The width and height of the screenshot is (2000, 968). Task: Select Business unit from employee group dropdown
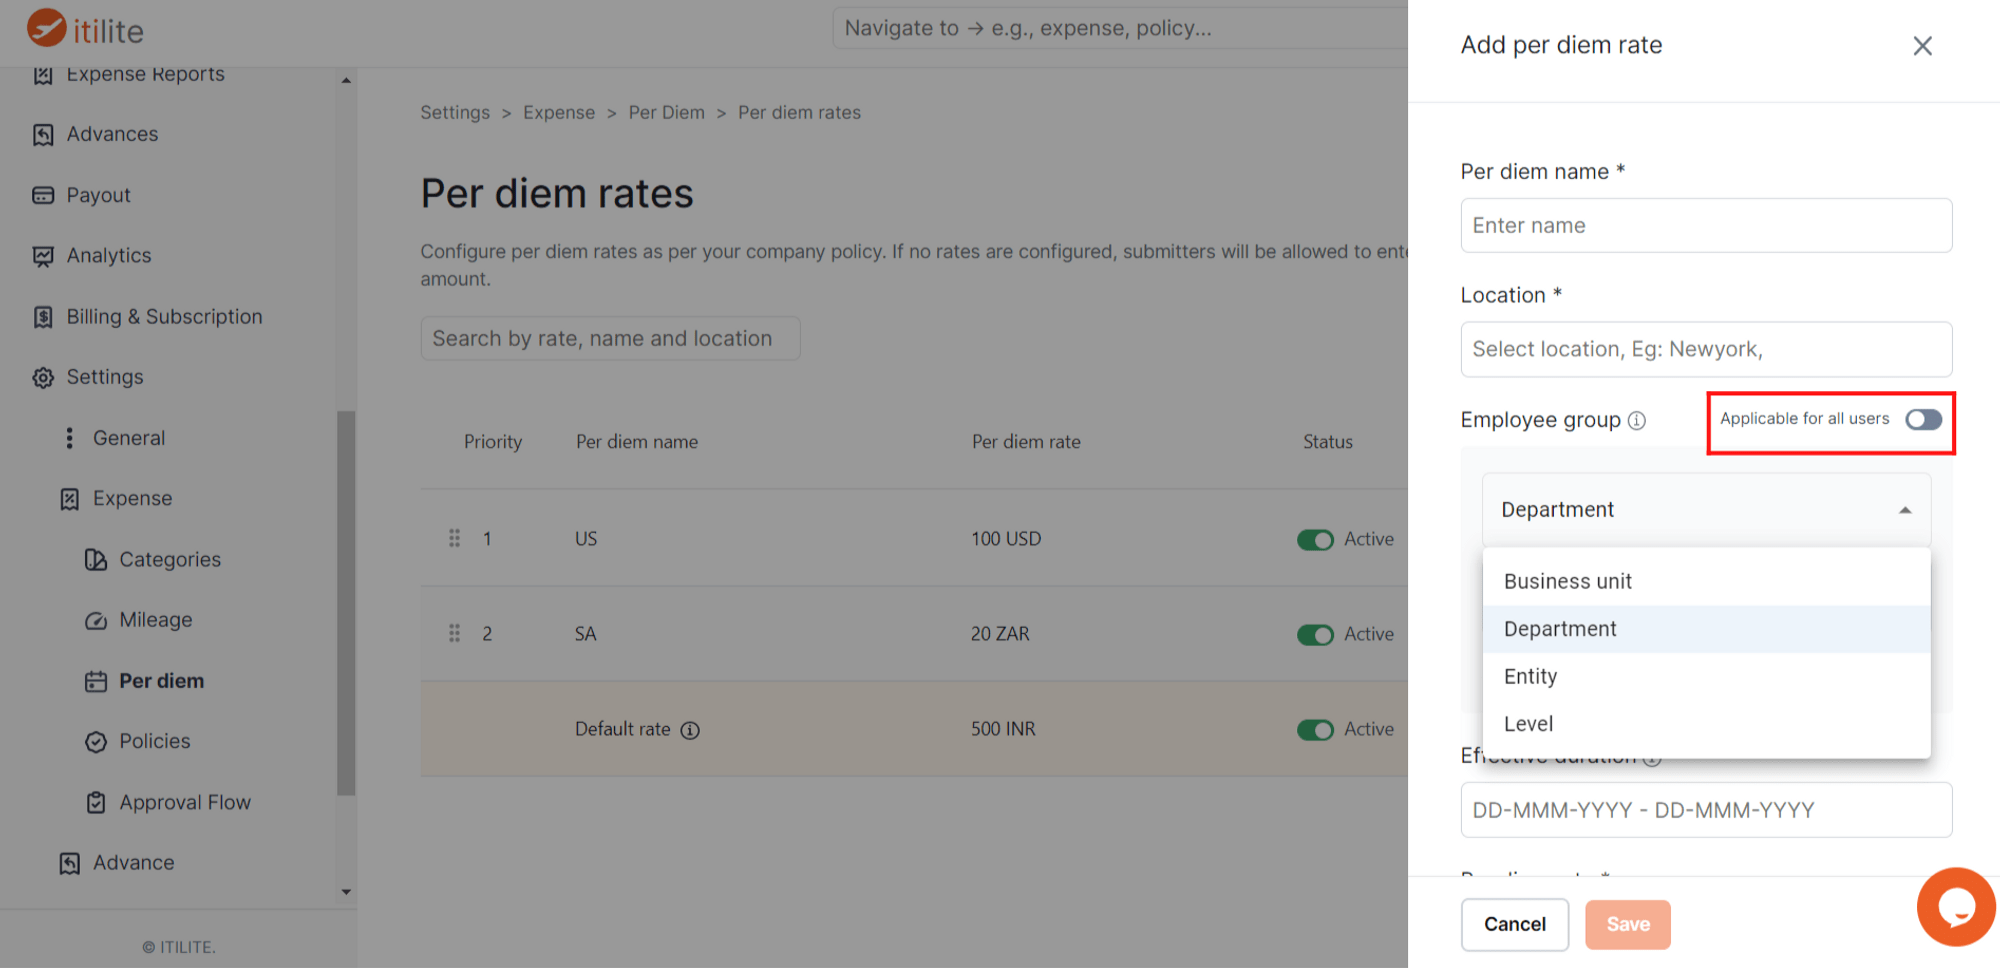click(1566, 580)
